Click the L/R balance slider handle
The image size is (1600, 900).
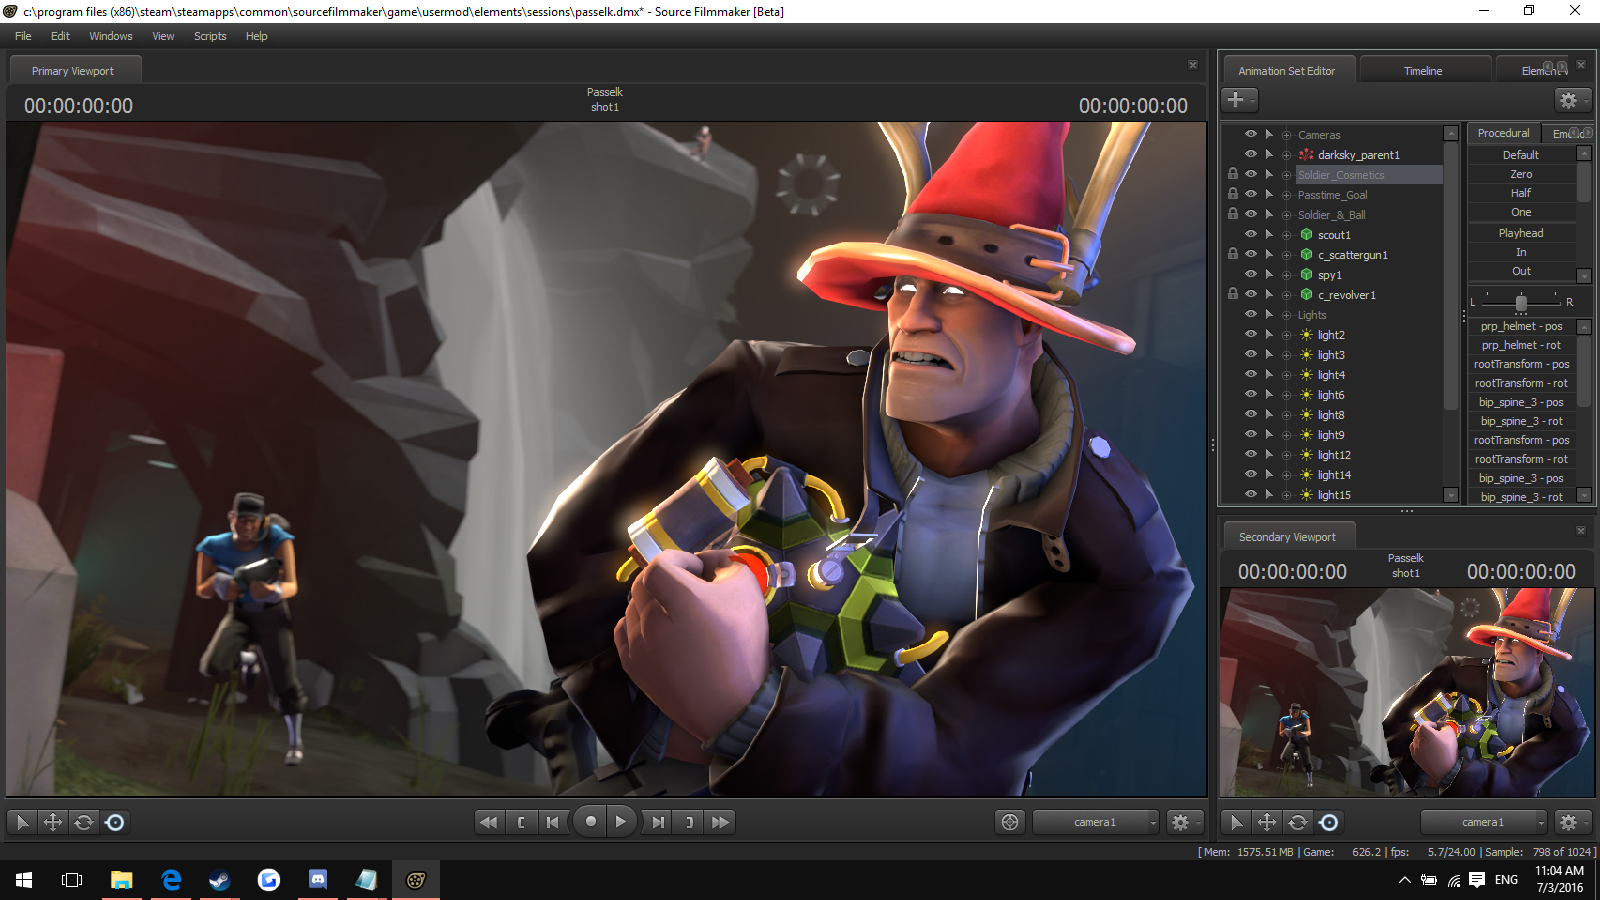tap(1521, 302)
